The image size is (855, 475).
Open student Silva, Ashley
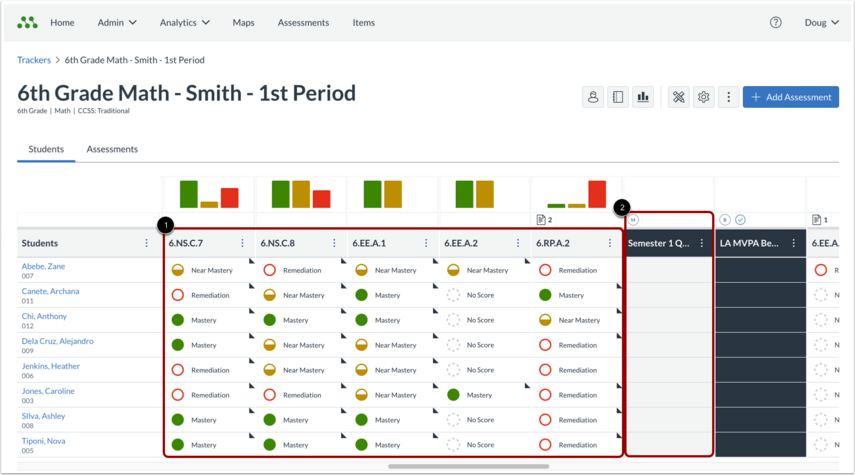click(43, 416)
